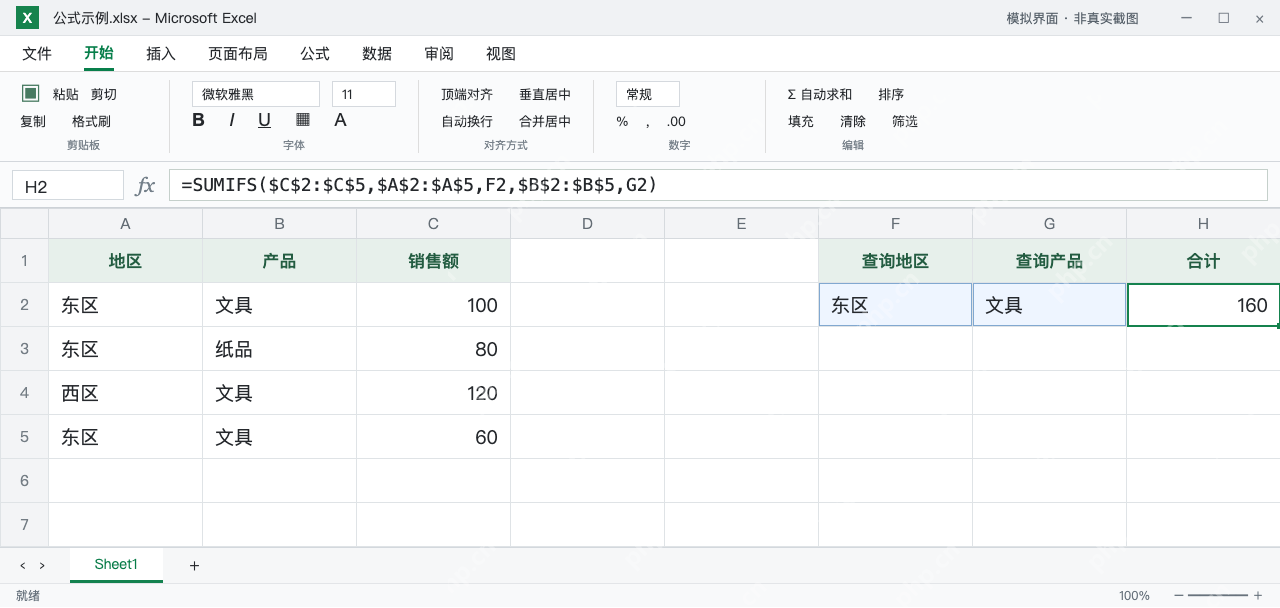
Task: Zoom out with the minus button
Action: (x=1179, y=596)
